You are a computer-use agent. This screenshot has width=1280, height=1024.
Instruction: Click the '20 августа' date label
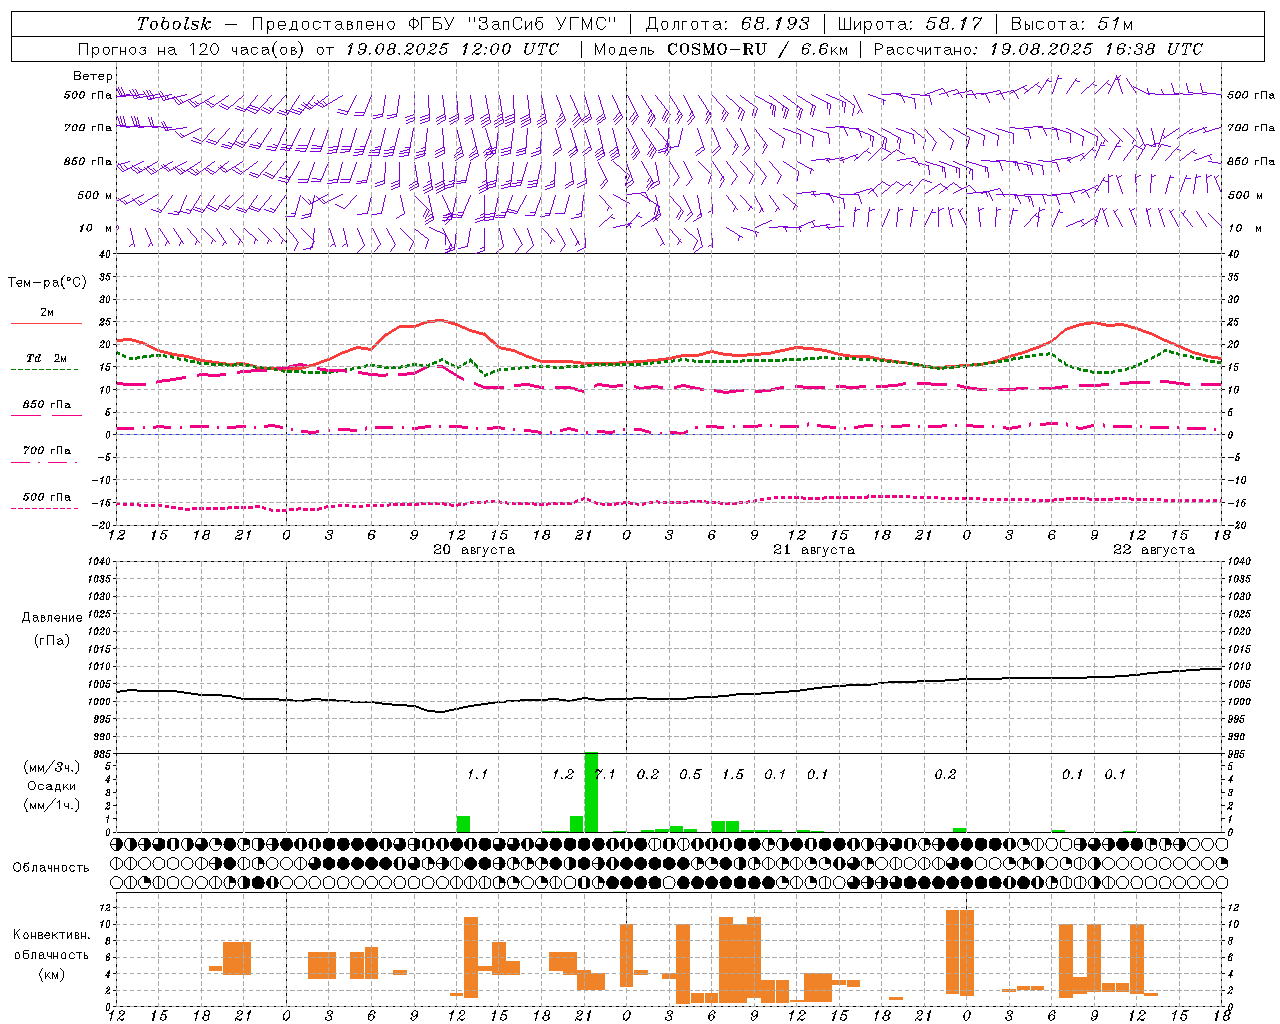[474, 550]
